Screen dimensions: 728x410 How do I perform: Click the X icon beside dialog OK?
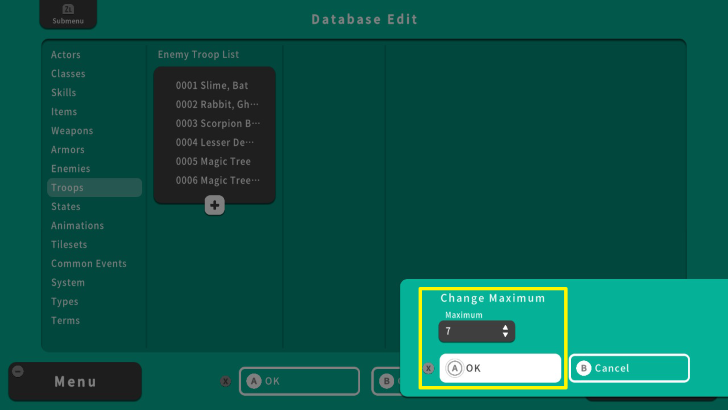(429, 368)
